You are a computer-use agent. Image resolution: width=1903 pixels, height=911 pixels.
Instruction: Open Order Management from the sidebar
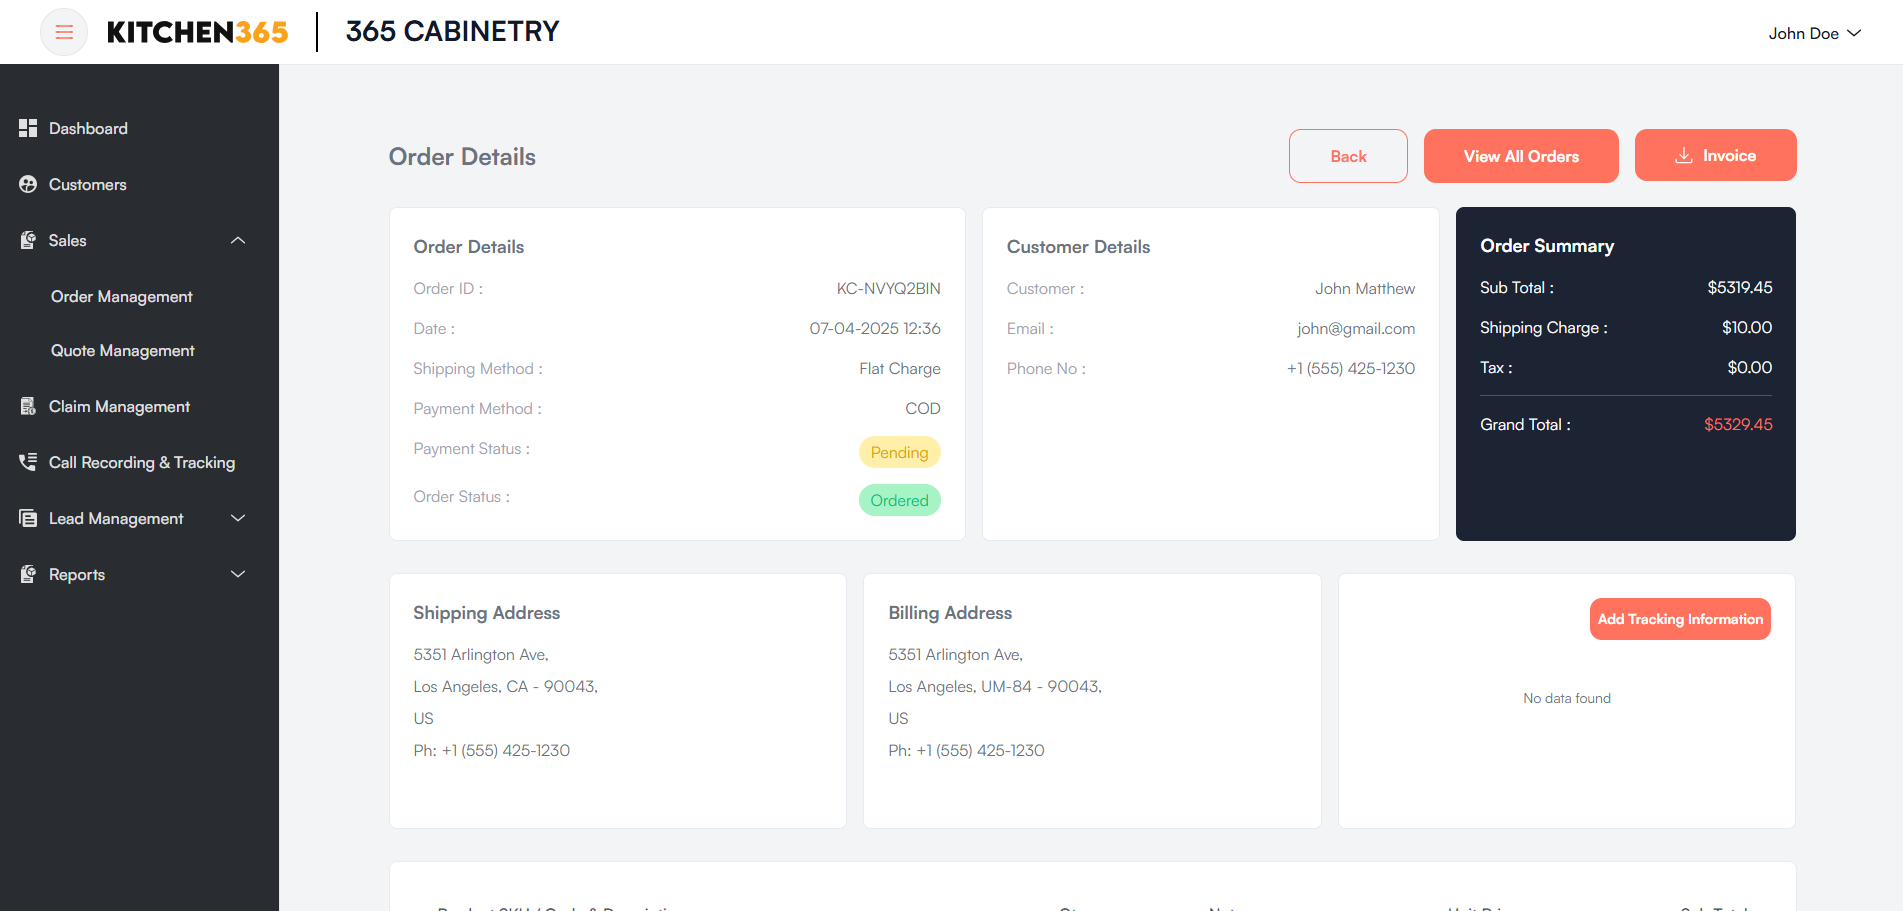click(x=121, y=296)
